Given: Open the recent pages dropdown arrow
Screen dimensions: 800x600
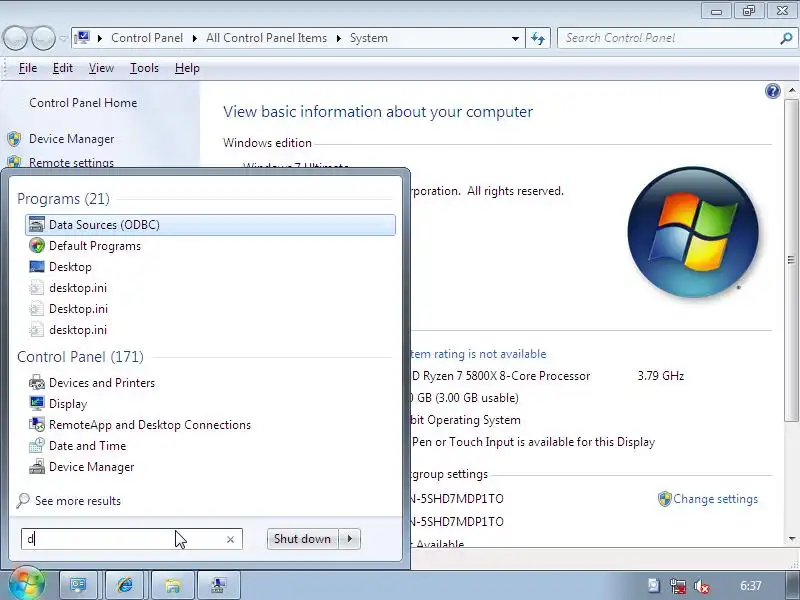Looking at the screenshot, I should pos(63,39).
